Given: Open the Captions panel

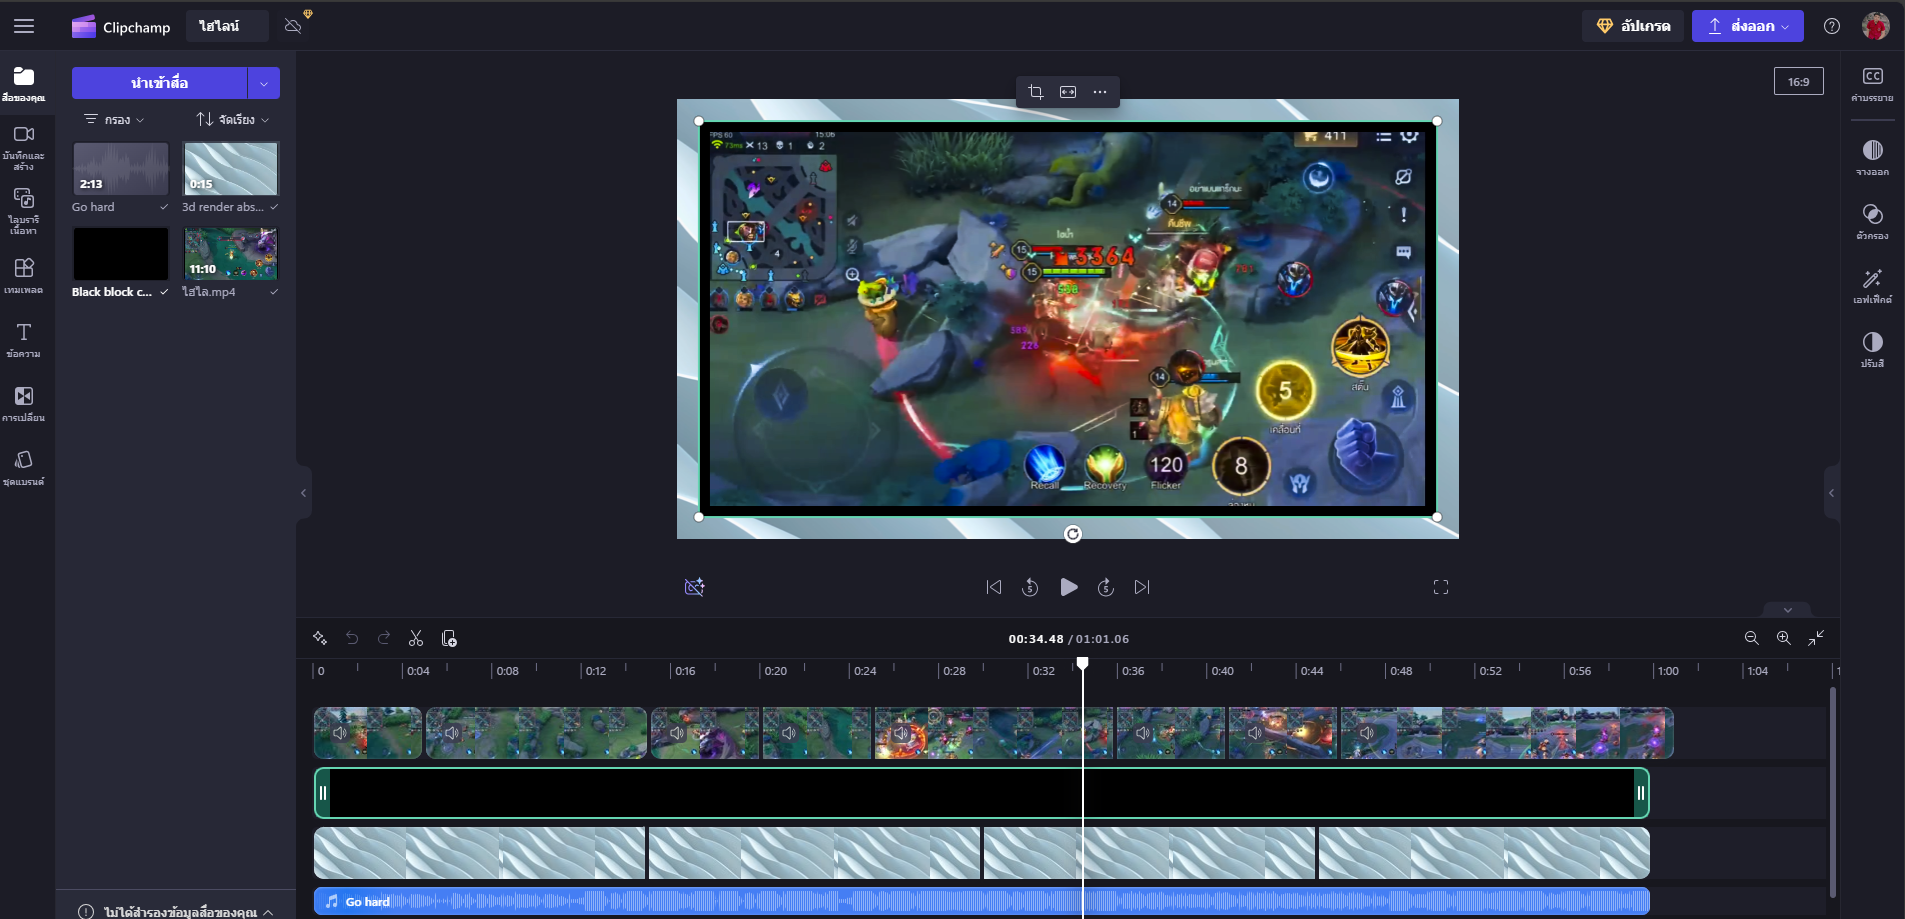Looking at the screenshot, I should tap(1872, 84).
